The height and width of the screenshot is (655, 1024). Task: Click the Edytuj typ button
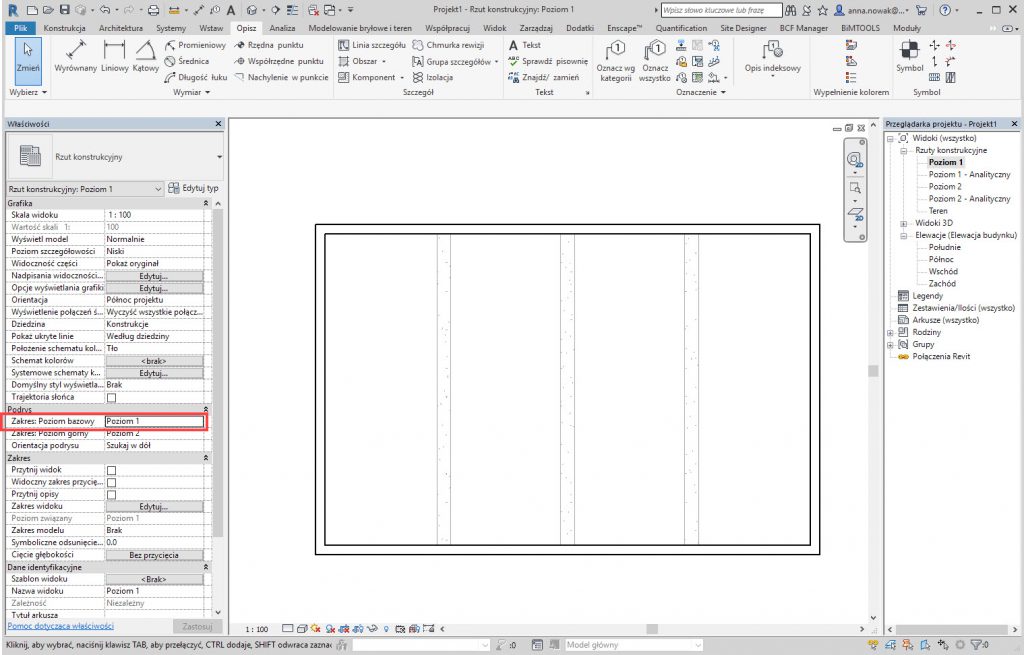pyautogui.click(x=194, y=188)
